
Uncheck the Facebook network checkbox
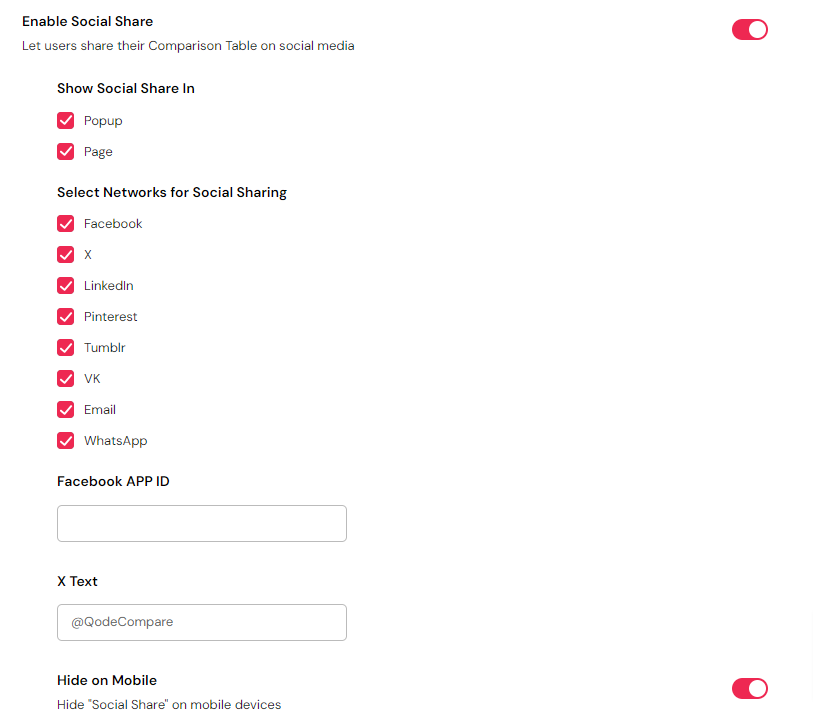(x=66, y=224)
